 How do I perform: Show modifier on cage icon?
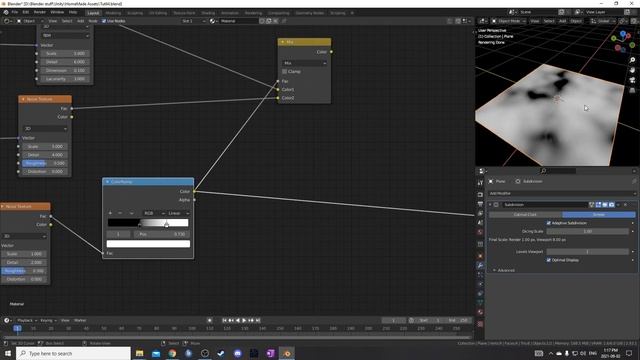[591, 204]
